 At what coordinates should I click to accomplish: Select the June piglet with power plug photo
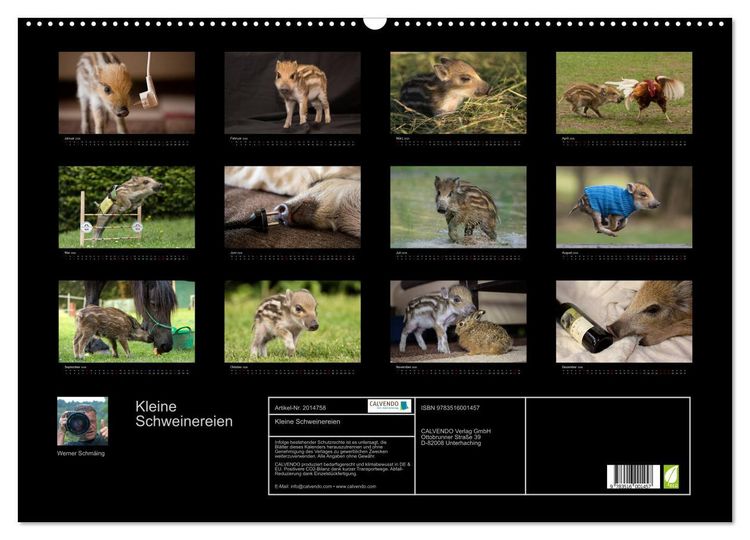click(292, 207)
